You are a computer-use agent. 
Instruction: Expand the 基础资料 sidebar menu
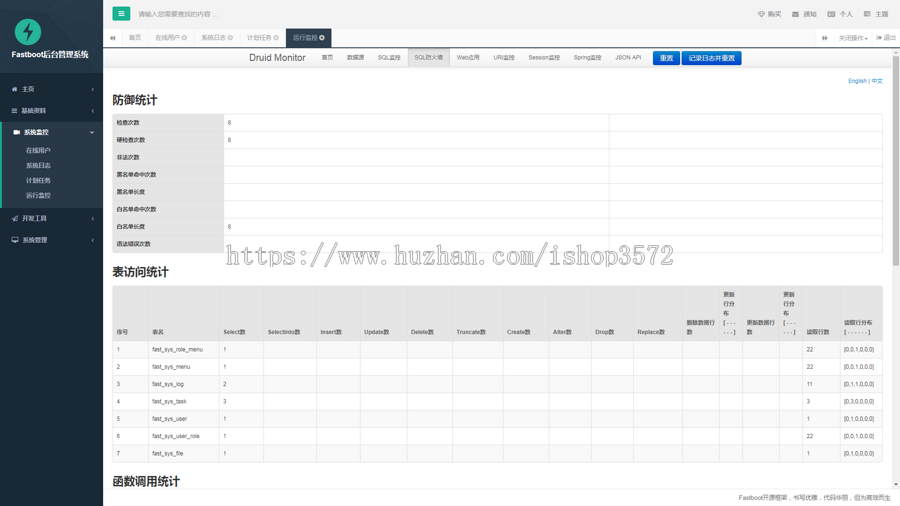[52, 111]
